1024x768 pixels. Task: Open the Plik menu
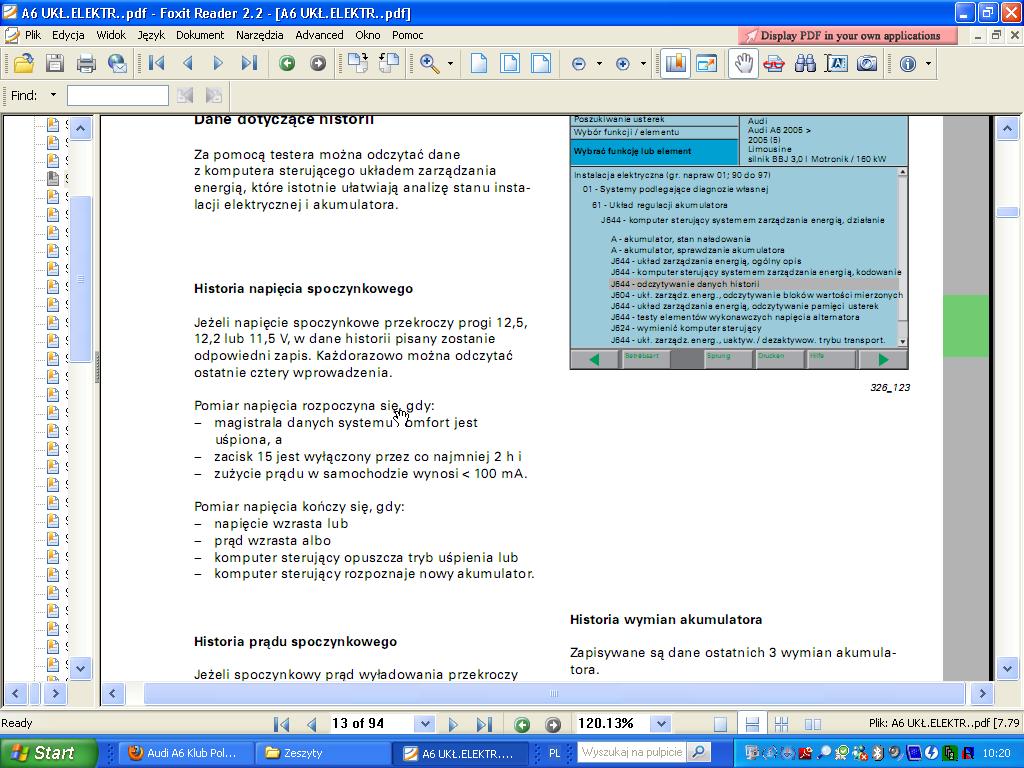point(33,35)
